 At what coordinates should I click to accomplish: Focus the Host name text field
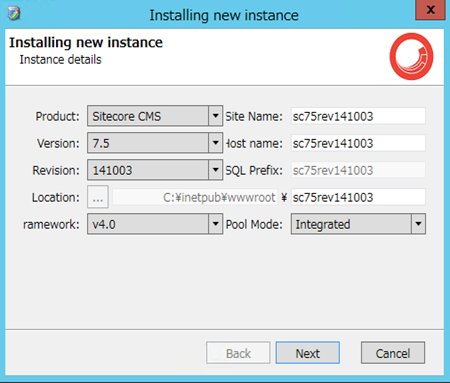(358, 143)
